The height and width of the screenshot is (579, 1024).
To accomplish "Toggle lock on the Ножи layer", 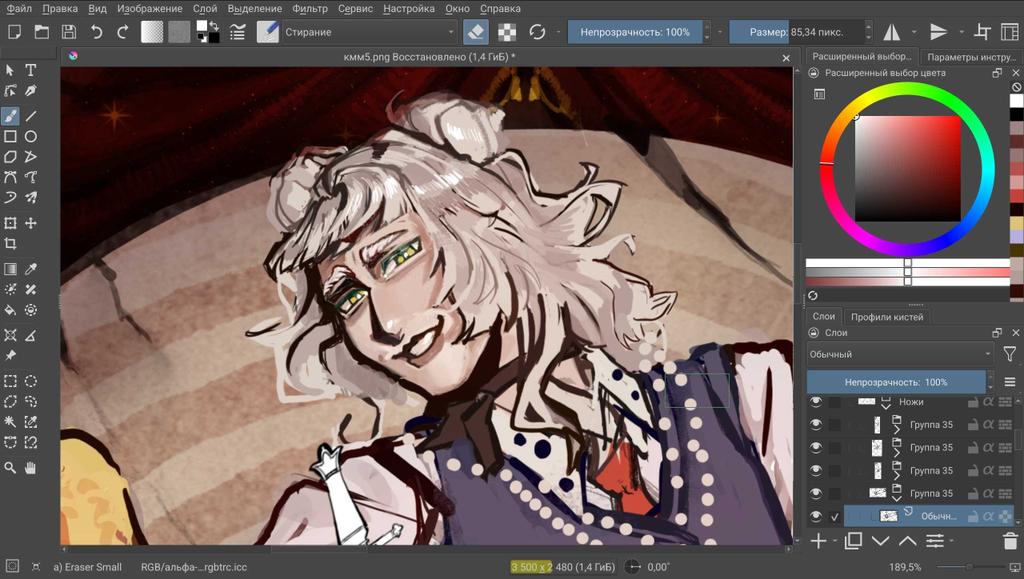I will click(x=973, y=401).
